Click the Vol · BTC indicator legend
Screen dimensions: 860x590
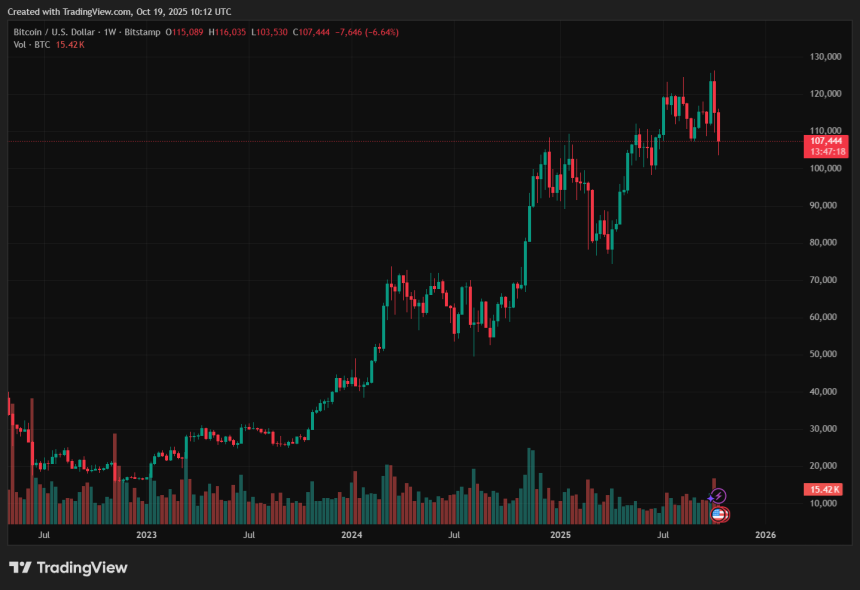pyautogui.click(x=32, y=46)
